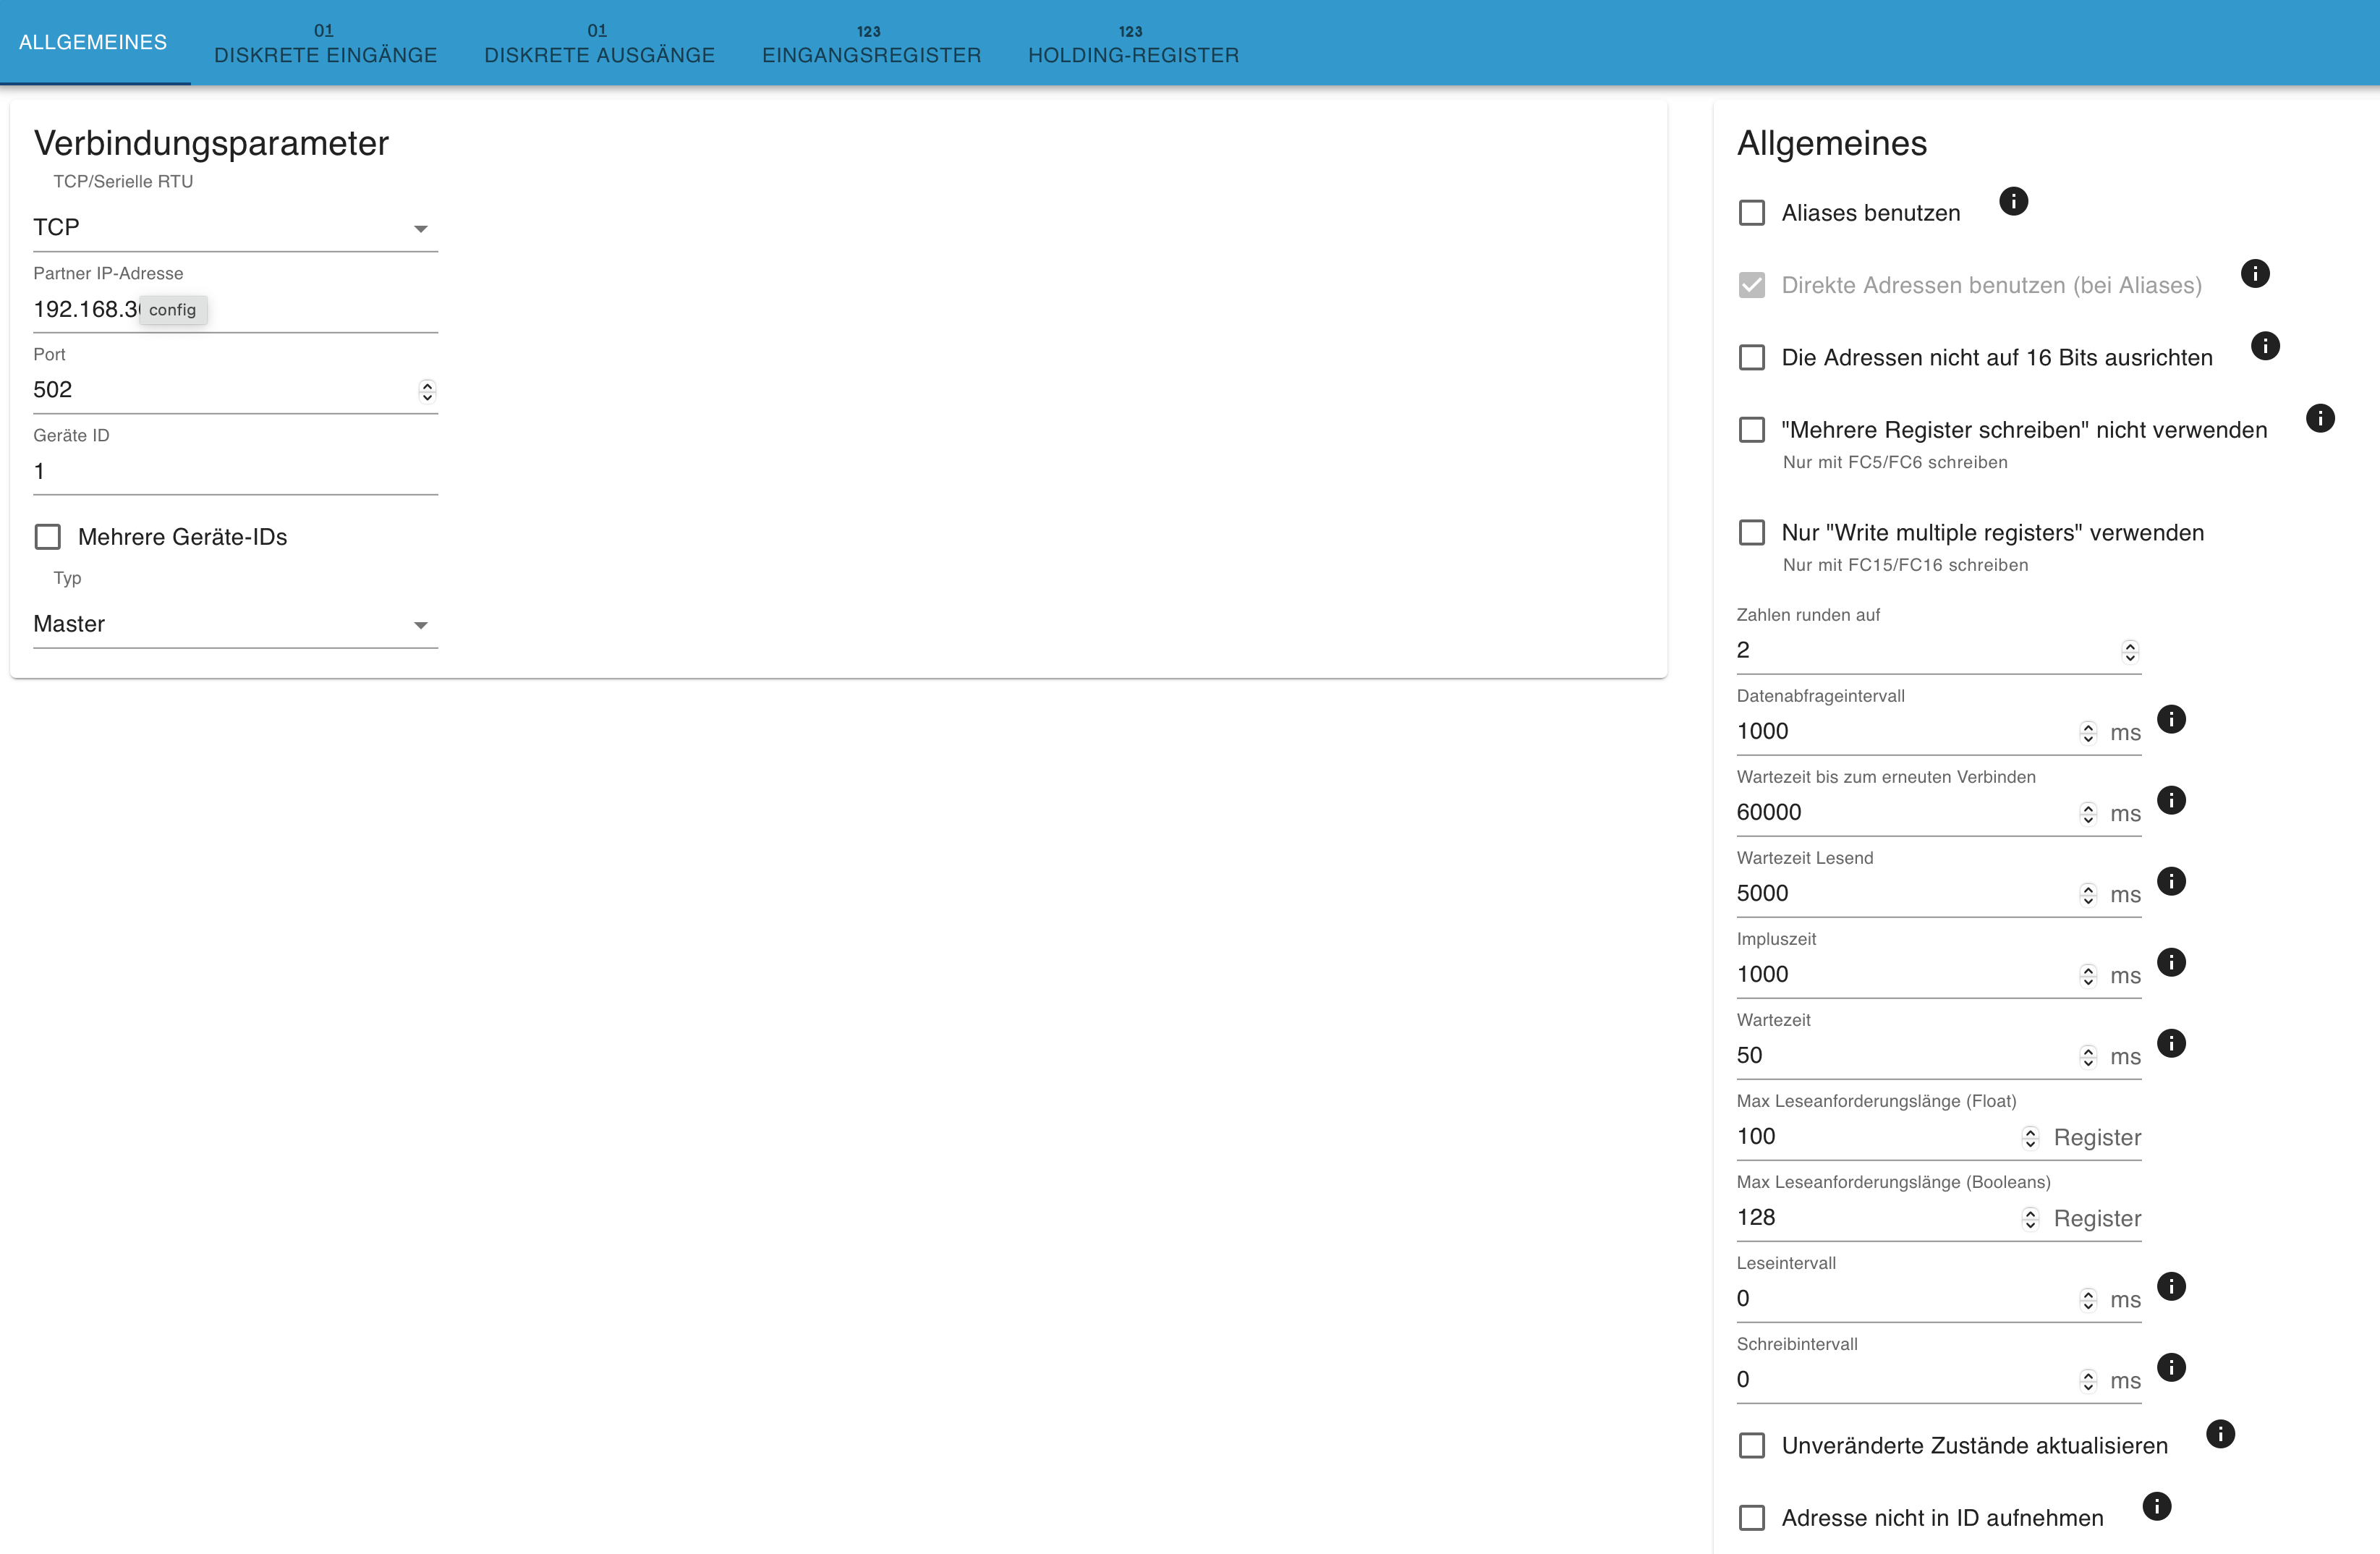The width and height of the screenshot is (2380, 1554).
Task: Click the Port field stepper arrows
Action: point(427,391)
